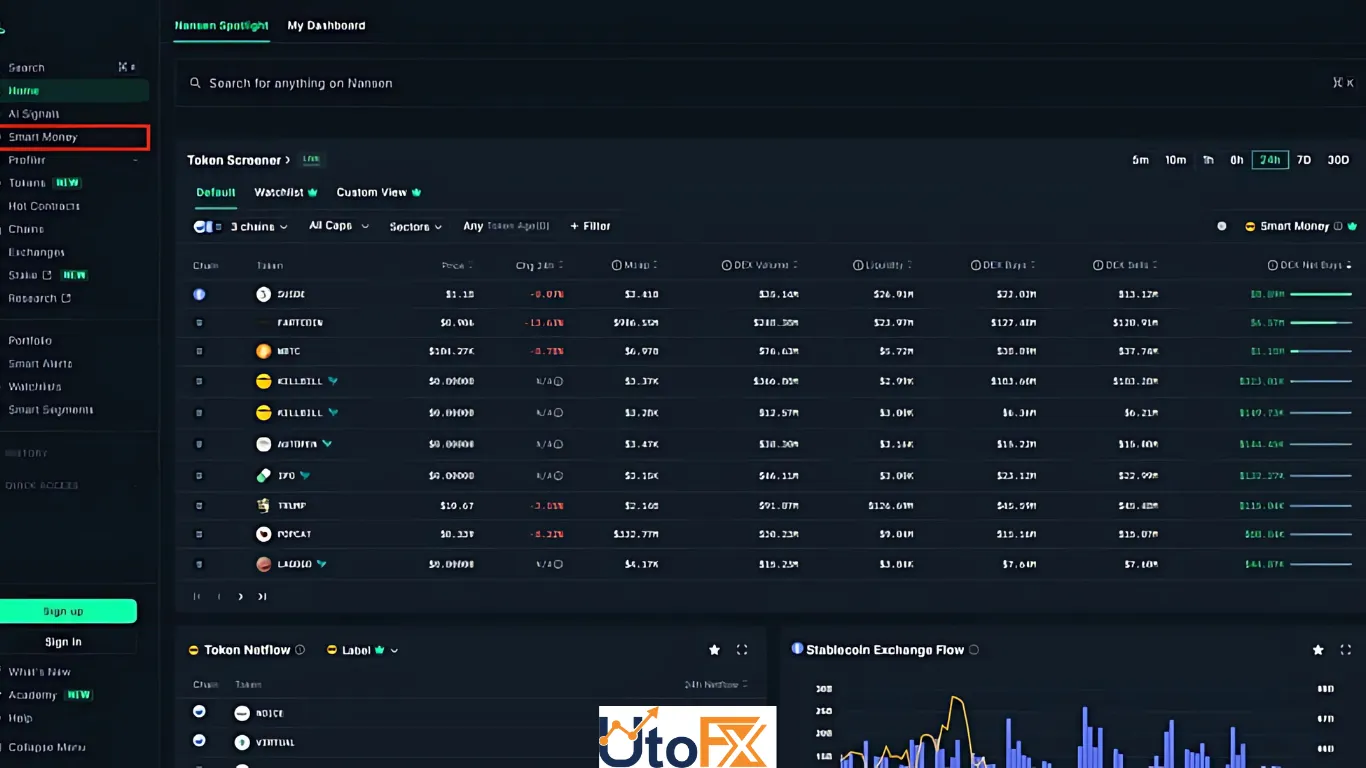Star the Stablecoin Exchange Flow panel
This screenshot has height=768, width=1366.
[x=1318, y=650]
